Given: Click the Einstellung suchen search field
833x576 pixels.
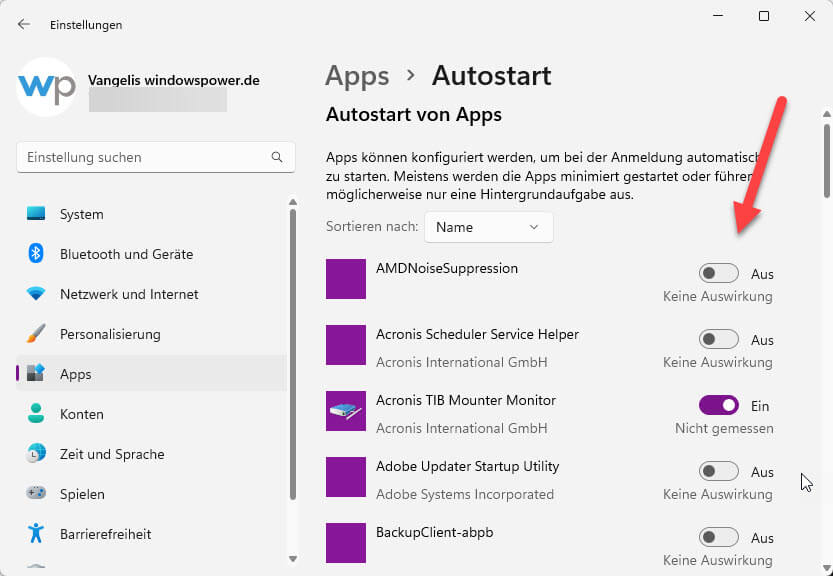Looking at the screenshot, I should coord(156,157).
